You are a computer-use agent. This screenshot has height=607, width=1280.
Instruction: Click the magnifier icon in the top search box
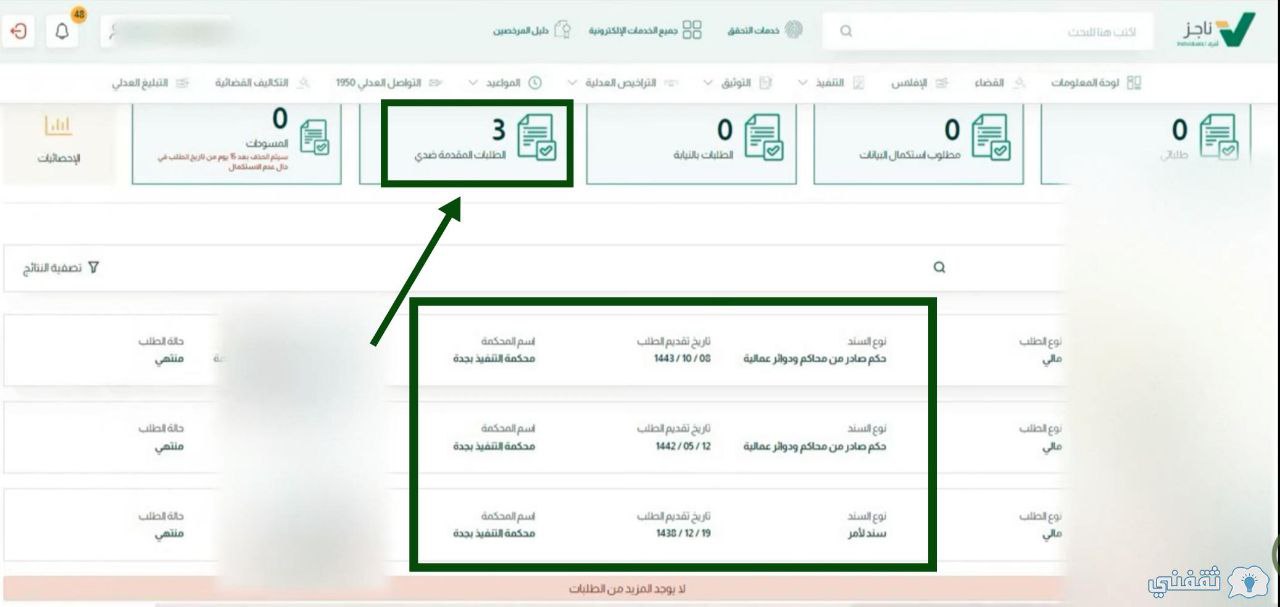coord(846,32)
